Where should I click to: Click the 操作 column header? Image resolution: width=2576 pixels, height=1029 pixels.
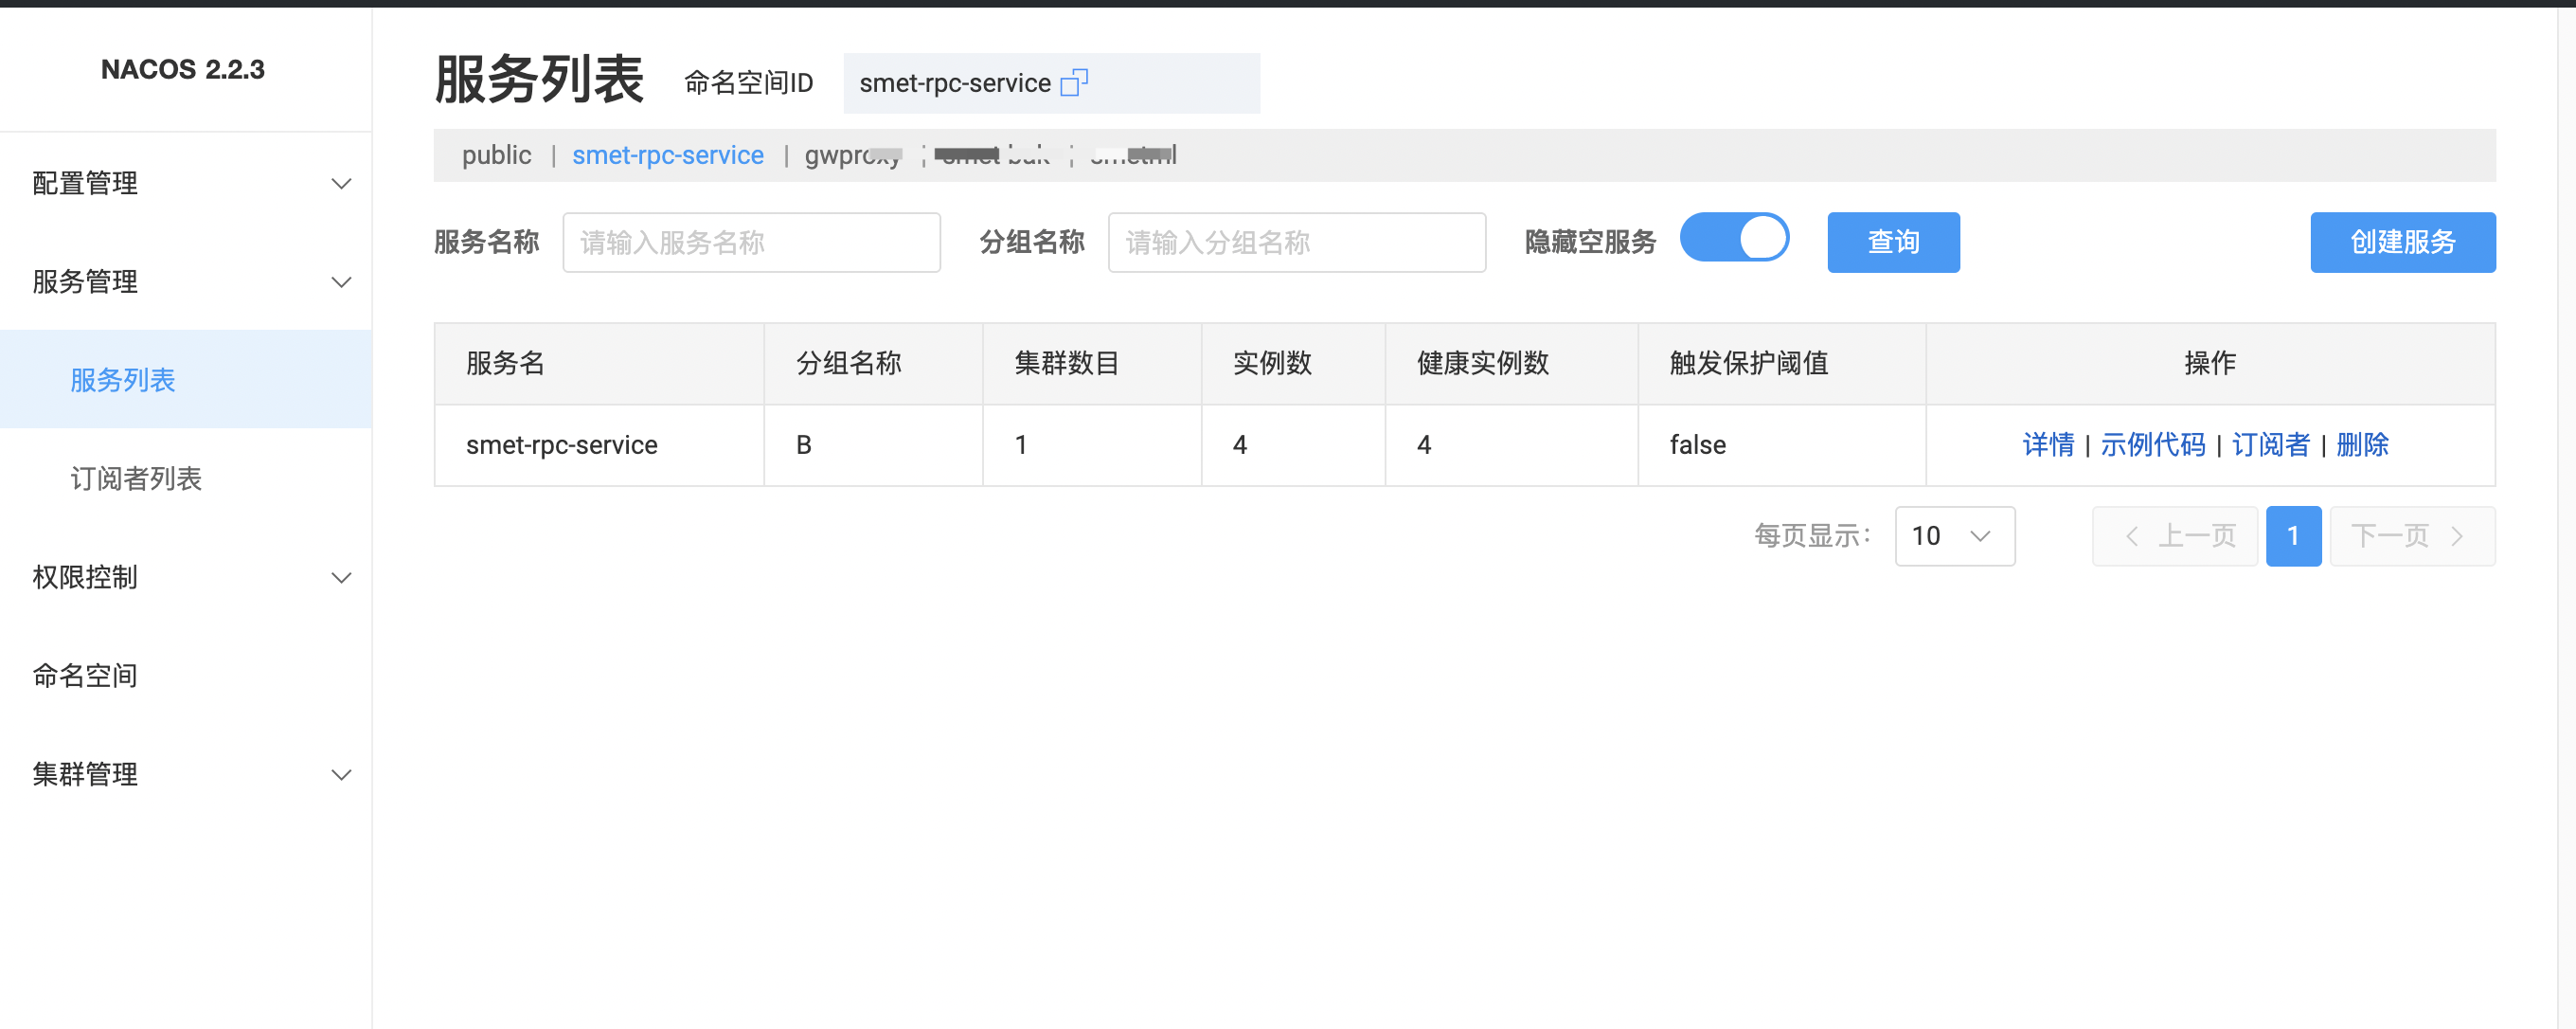[x=2210, y=363]
